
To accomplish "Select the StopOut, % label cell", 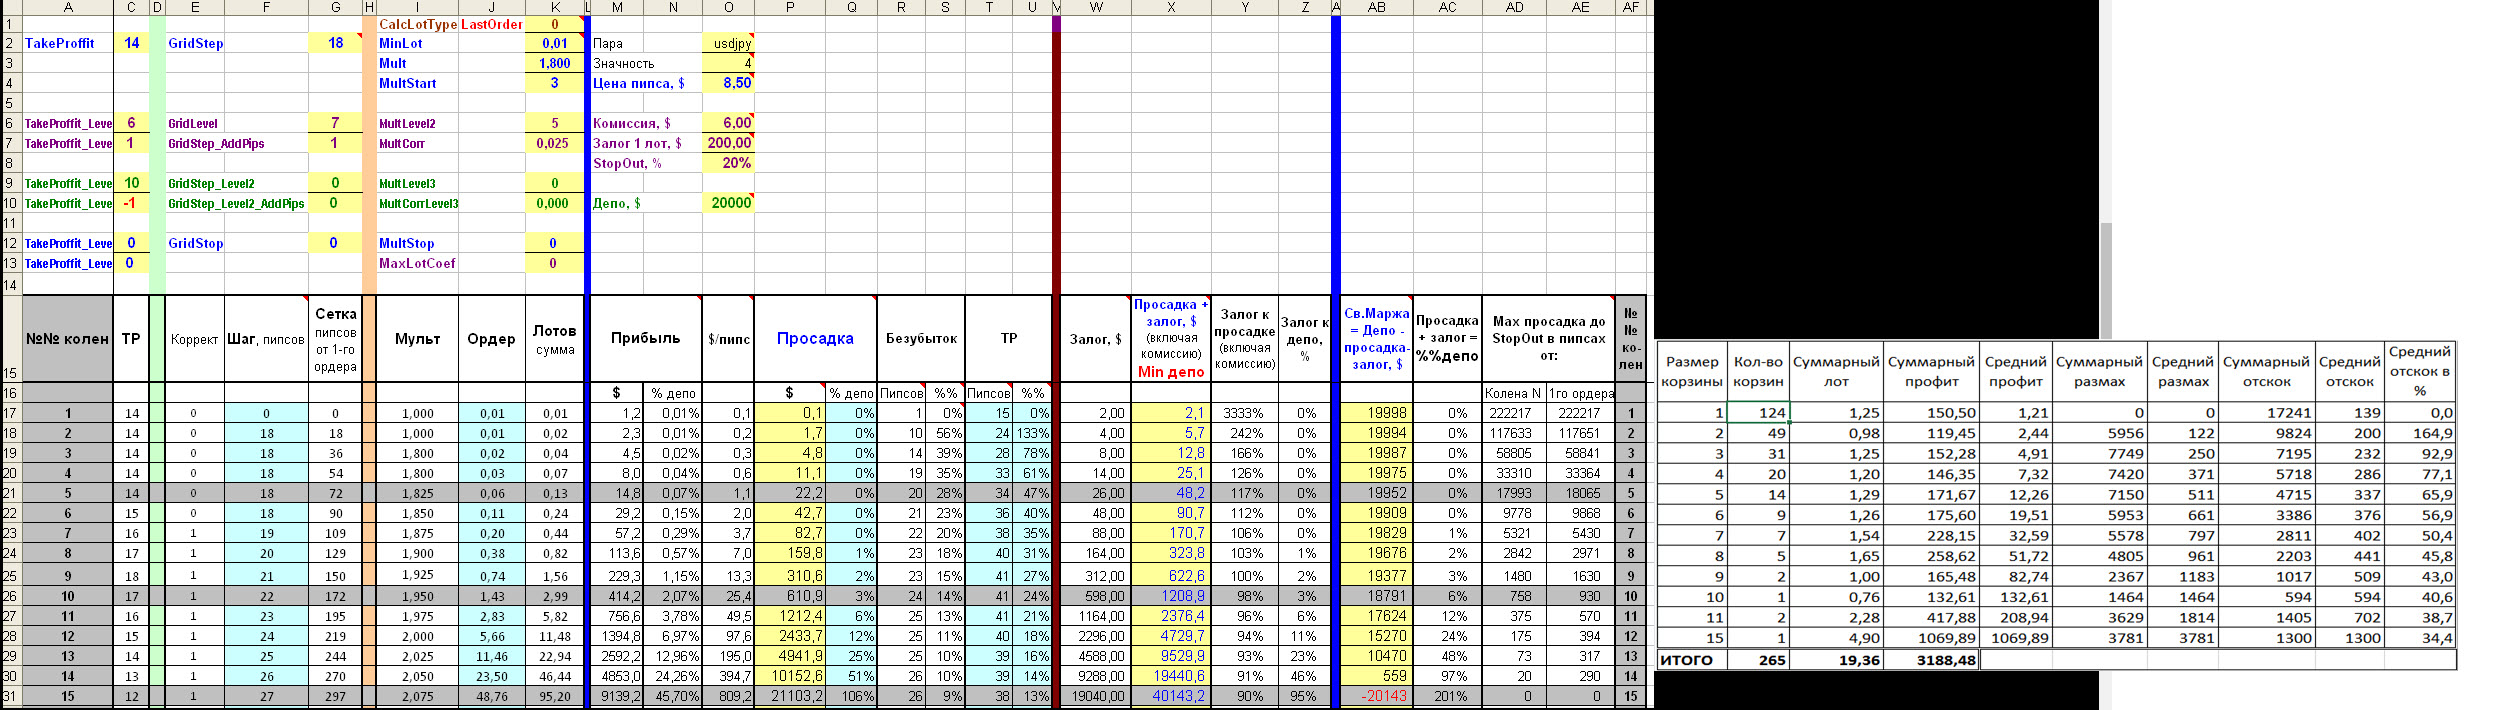I will (646, 163).
